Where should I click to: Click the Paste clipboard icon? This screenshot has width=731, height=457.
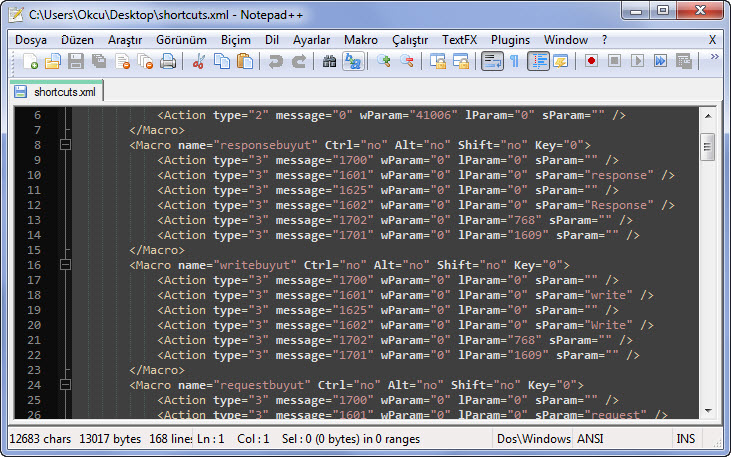pyautogui.click(x=245, y=61)
